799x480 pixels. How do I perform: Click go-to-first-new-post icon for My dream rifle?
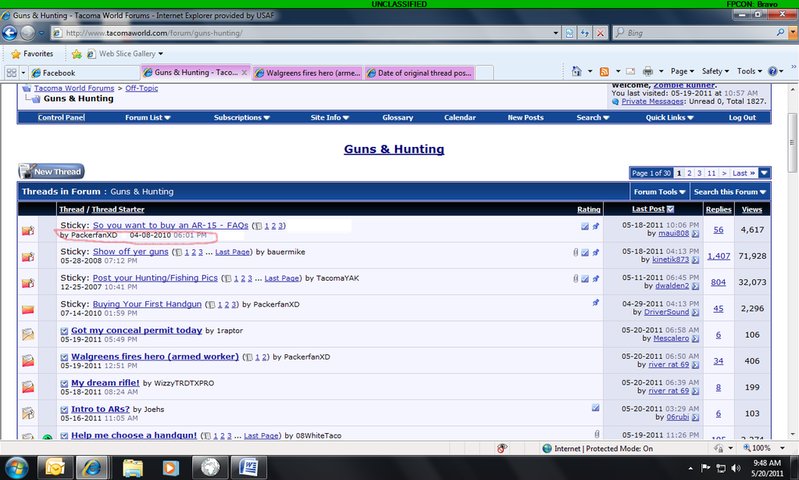click(x=64, y=384)
